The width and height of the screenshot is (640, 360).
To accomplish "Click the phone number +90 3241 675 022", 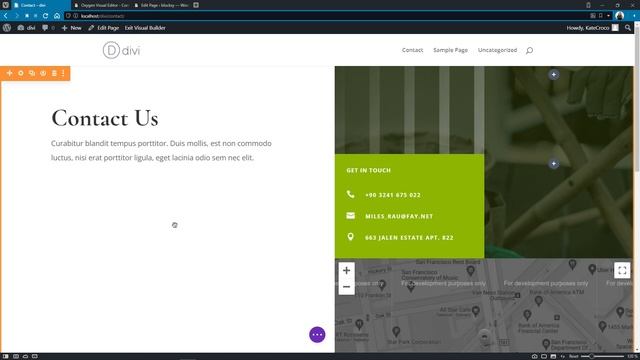I will 393,195.
